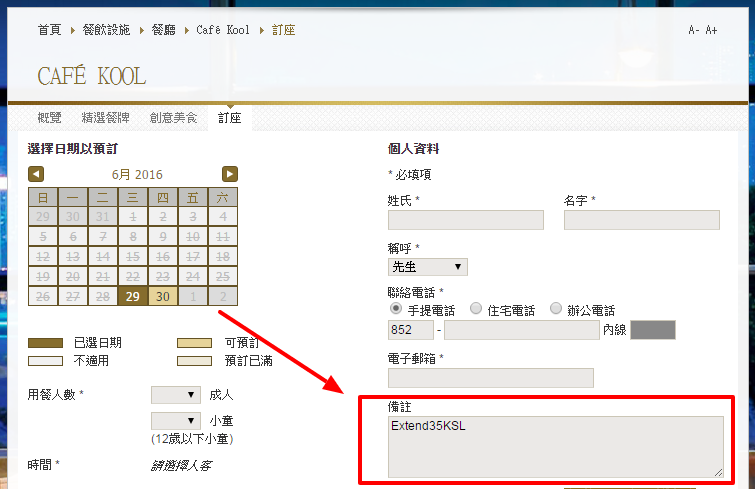Select 辦公電話 radio button

tap(556, 308)
